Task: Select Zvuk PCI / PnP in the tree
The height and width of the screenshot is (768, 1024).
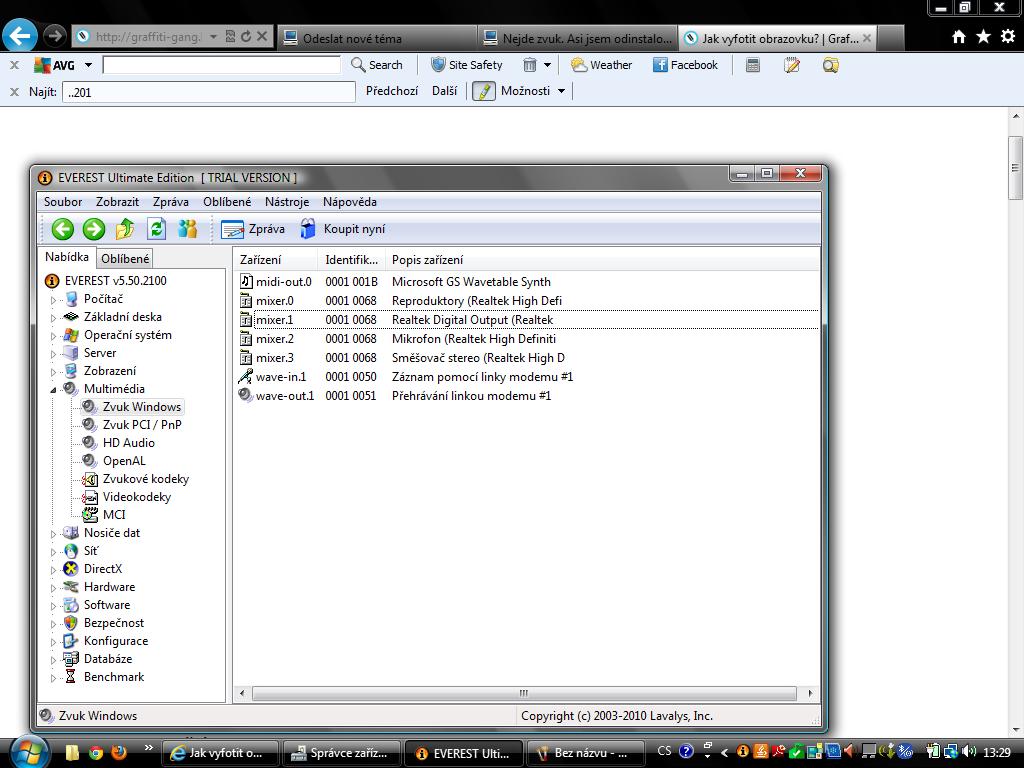Action: click(x=142, y=424)
